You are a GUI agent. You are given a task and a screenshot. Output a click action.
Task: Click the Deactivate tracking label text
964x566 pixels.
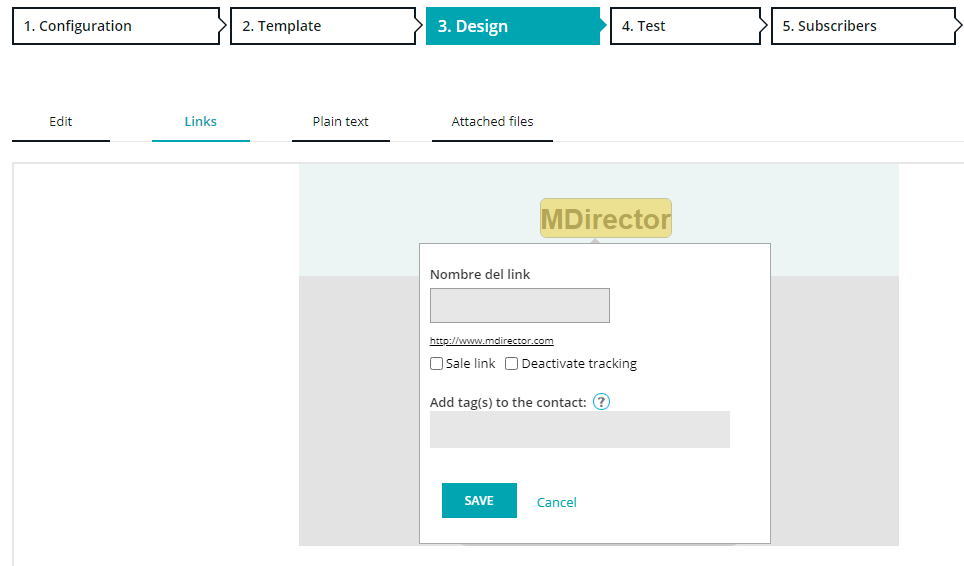(579, 364)
